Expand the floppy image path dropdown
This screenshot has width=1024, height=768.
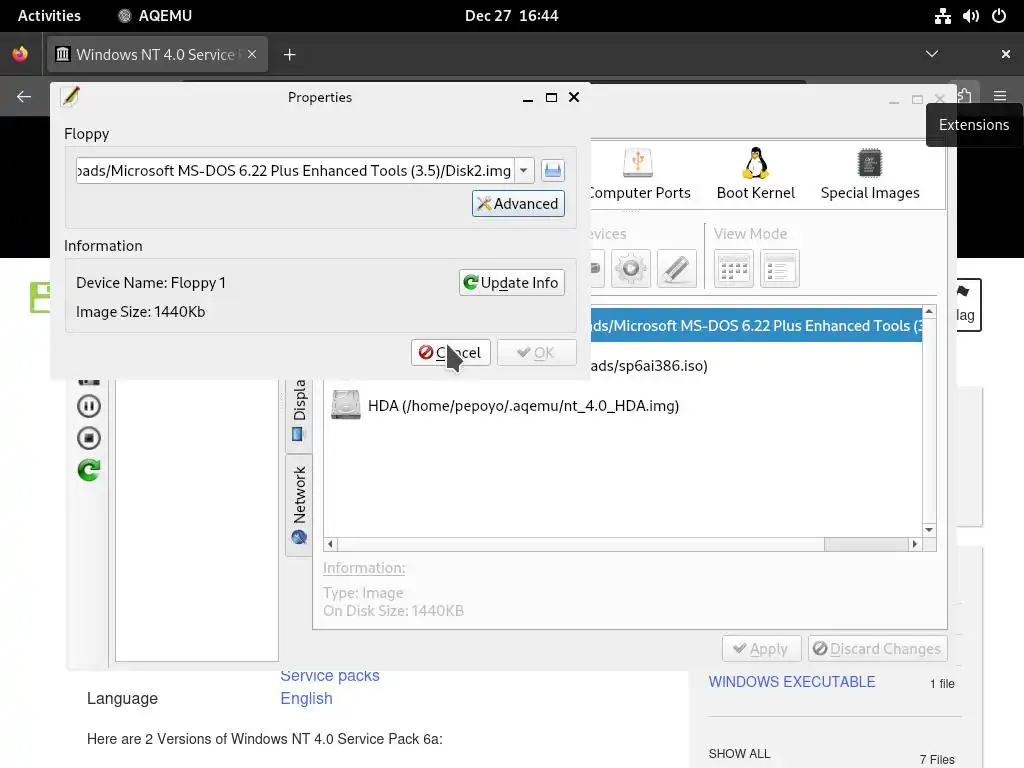524,170
